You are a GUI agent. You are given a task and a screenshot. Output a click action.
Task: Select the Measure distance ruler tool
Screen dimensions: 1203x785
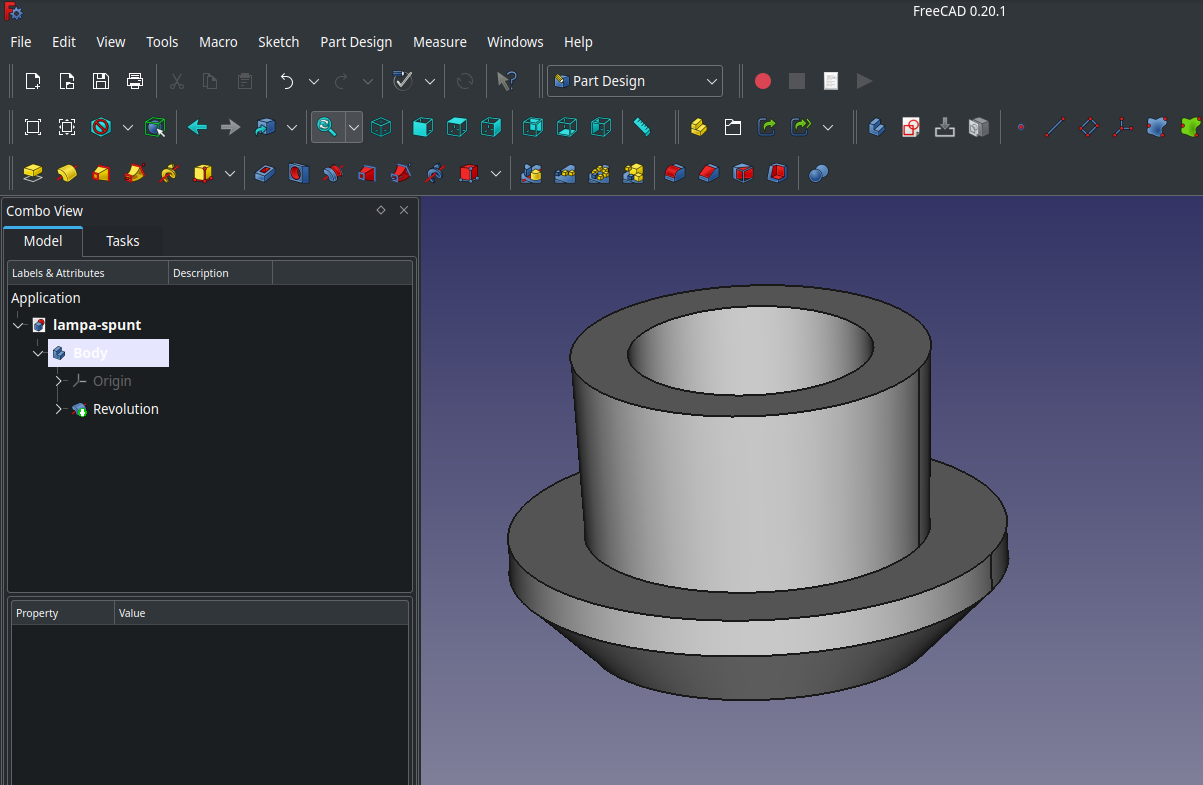coord(642,127)
